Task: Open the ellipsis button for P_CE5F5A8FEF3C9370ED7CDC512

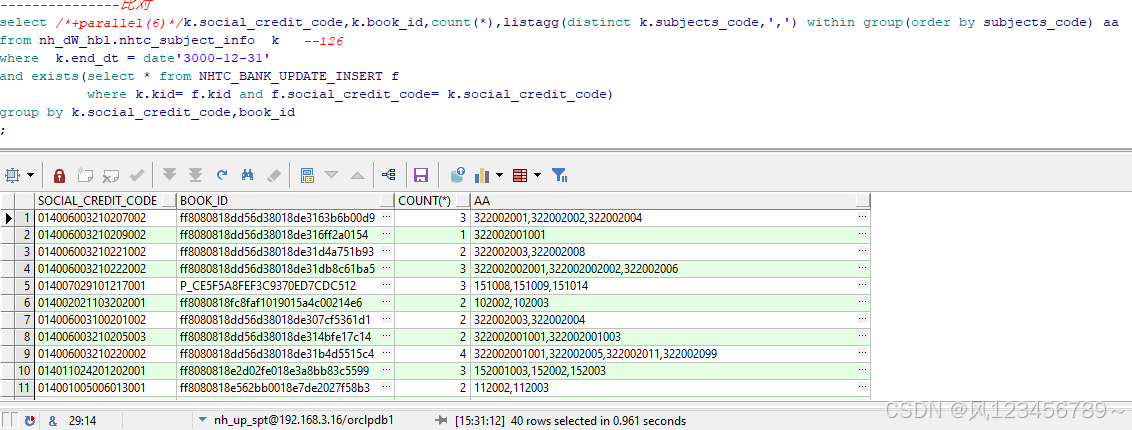Action: 387,286
